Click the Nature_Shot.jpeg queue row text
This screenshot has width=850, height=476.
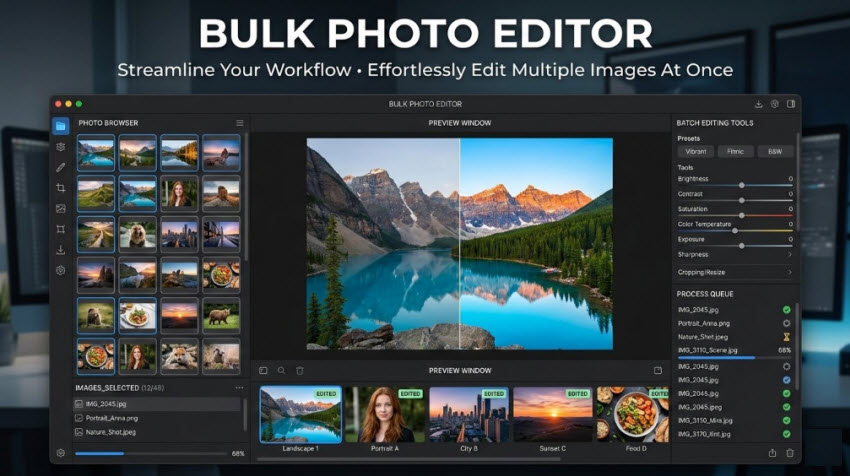pyautogui.click(x=703, y=337)
